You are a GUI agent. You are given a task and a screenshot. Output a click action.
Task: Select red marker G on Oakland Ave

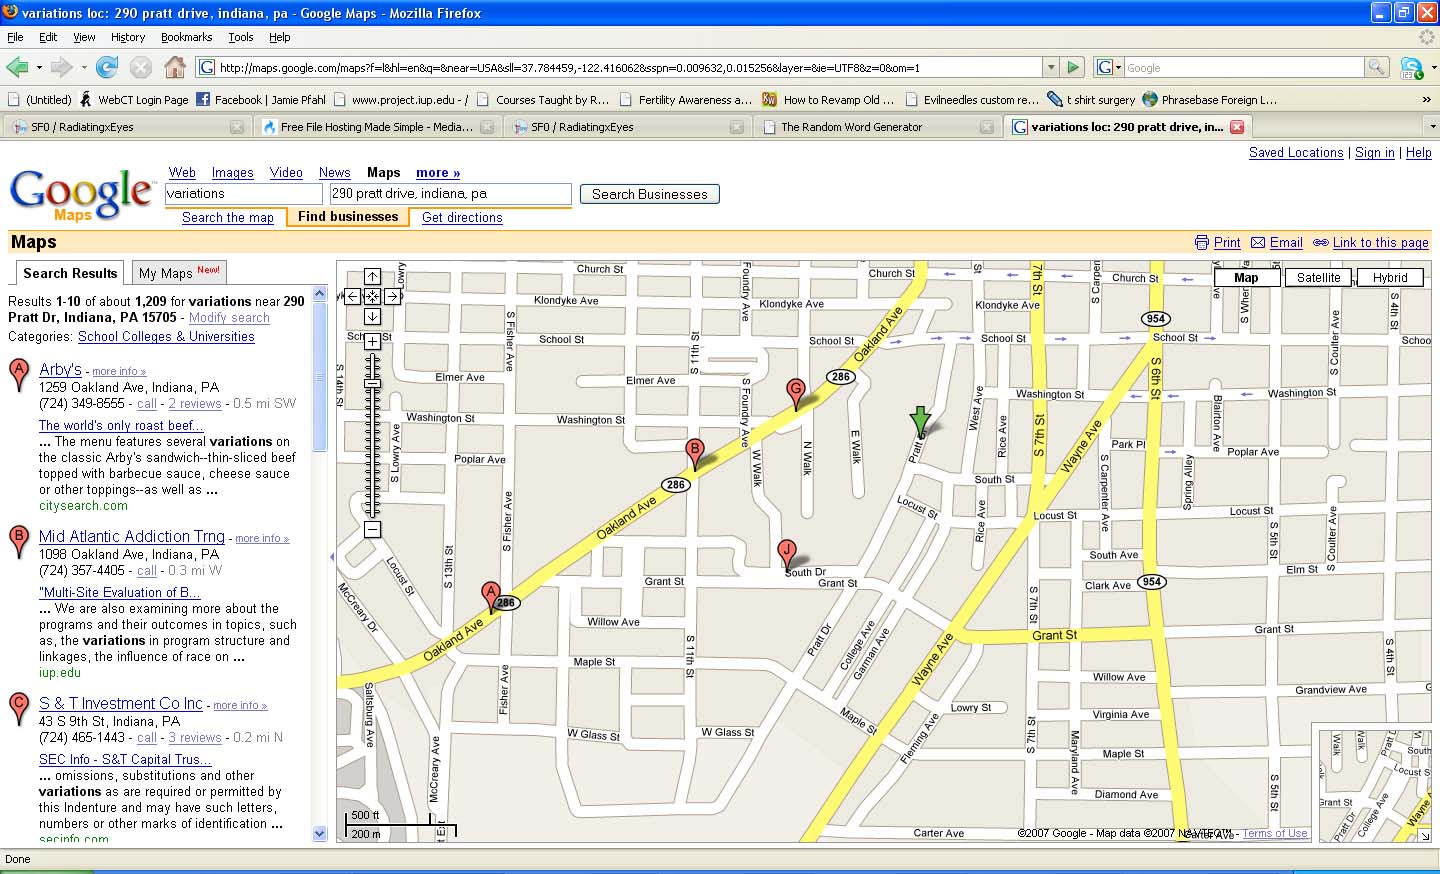click(x=796, y=393)
